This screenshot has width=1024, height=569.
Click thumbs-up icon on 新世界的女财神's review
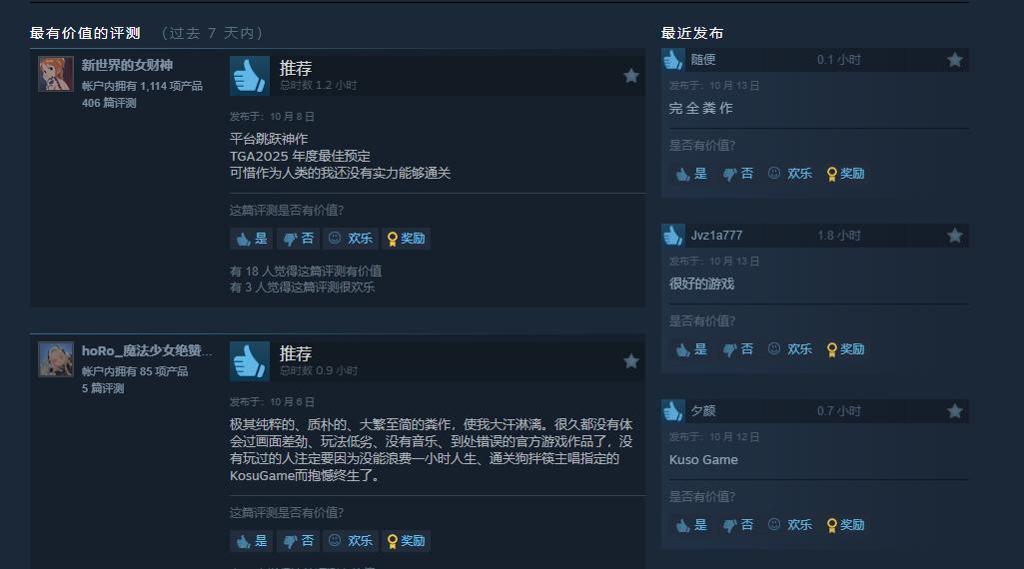[x=249, y=76]
